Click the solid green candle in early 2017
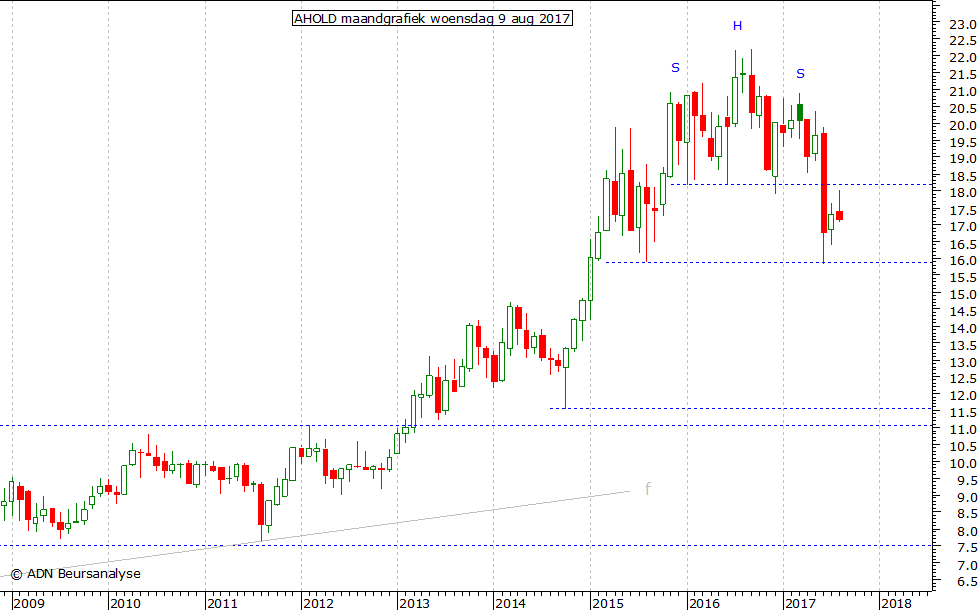 click(x=799, y=112)
